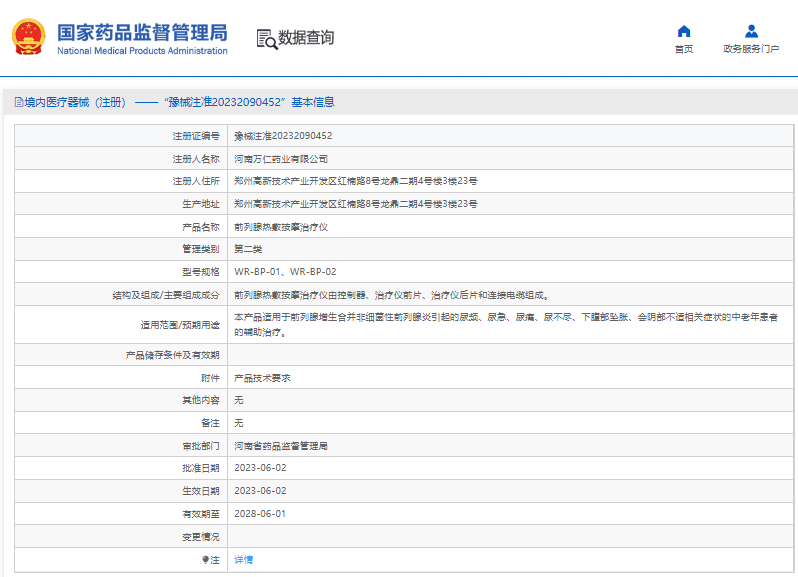Click the bullet icon beside 注
Screen dimensions: 798x577
206,560
